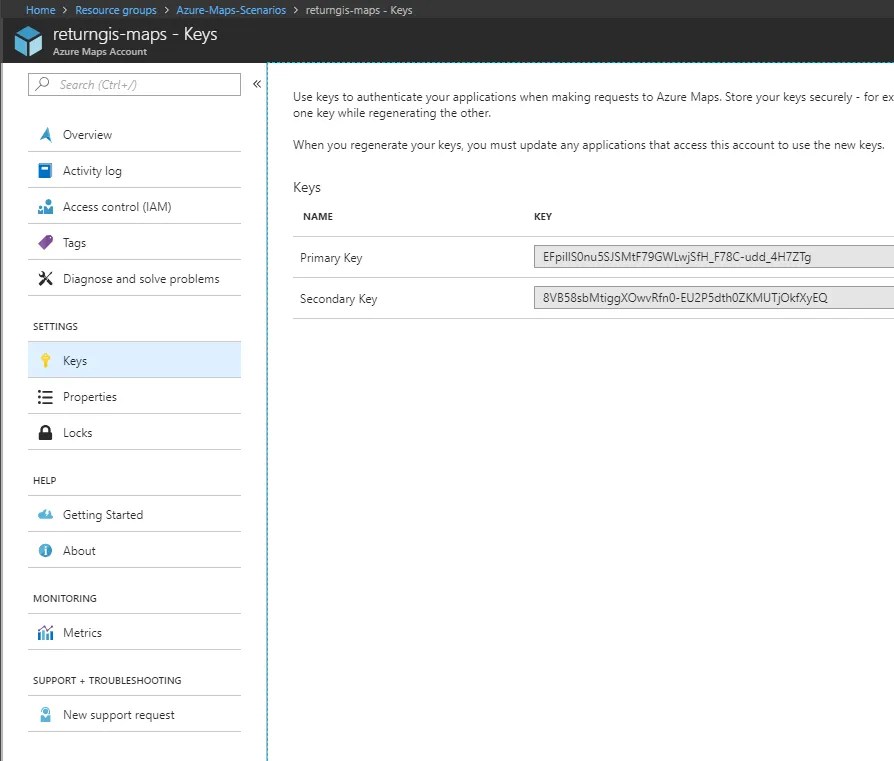Click the page title returngis-maps - Keys
The width and height of the screenshot is (894, 761).
coord(135,34)
